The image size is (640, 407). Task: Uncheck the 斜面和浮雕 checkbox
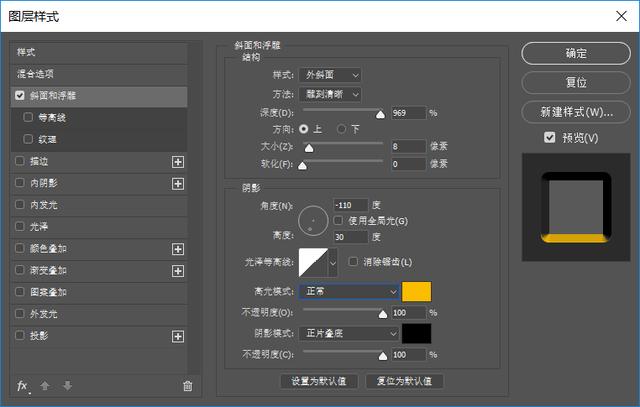pyautogui.click(x=20, y=96)
